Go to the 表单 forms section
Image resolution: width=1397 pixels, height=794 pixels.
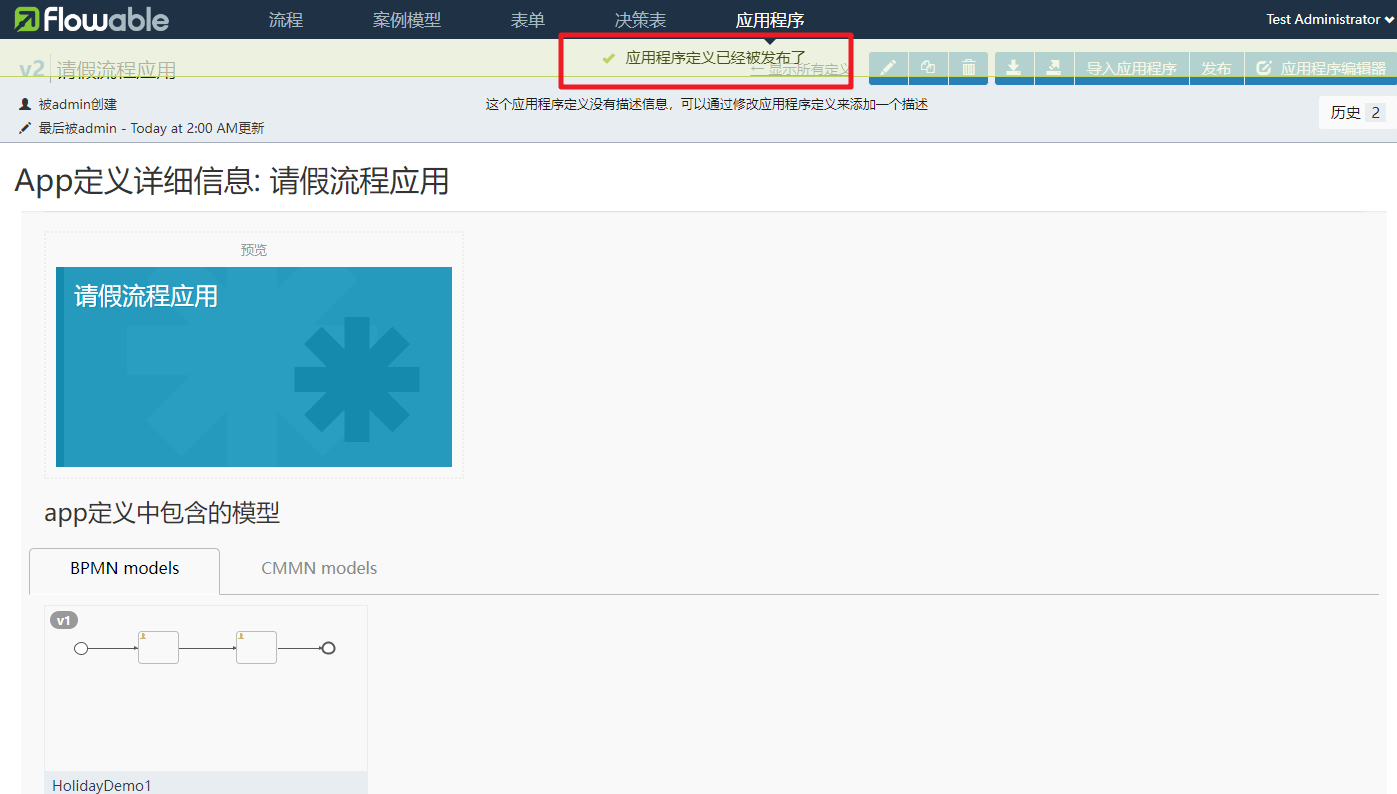click(x=528, y=20)
